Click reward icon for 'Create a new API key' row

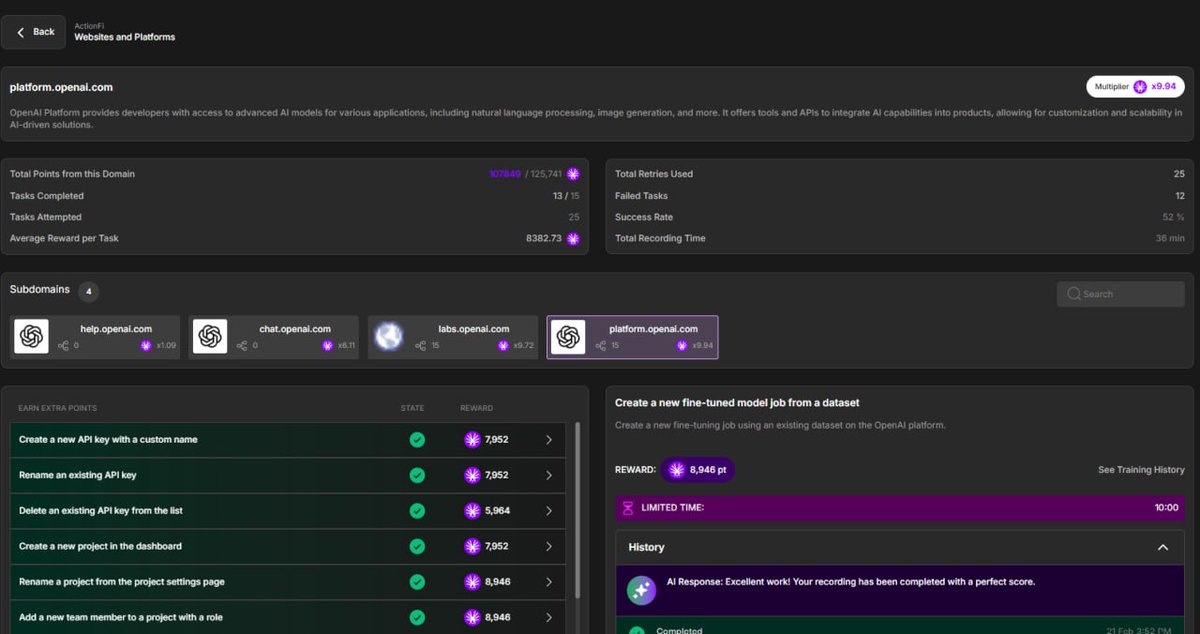pyautogui.click(x=472, y=440)
